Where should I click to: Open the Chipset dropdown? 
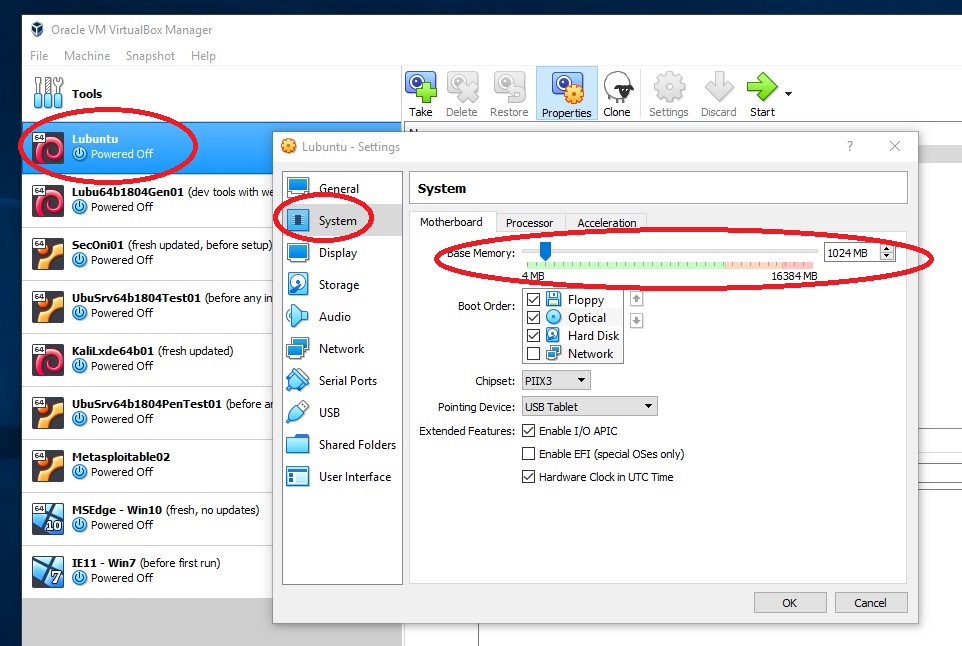[x=556, y=380]
